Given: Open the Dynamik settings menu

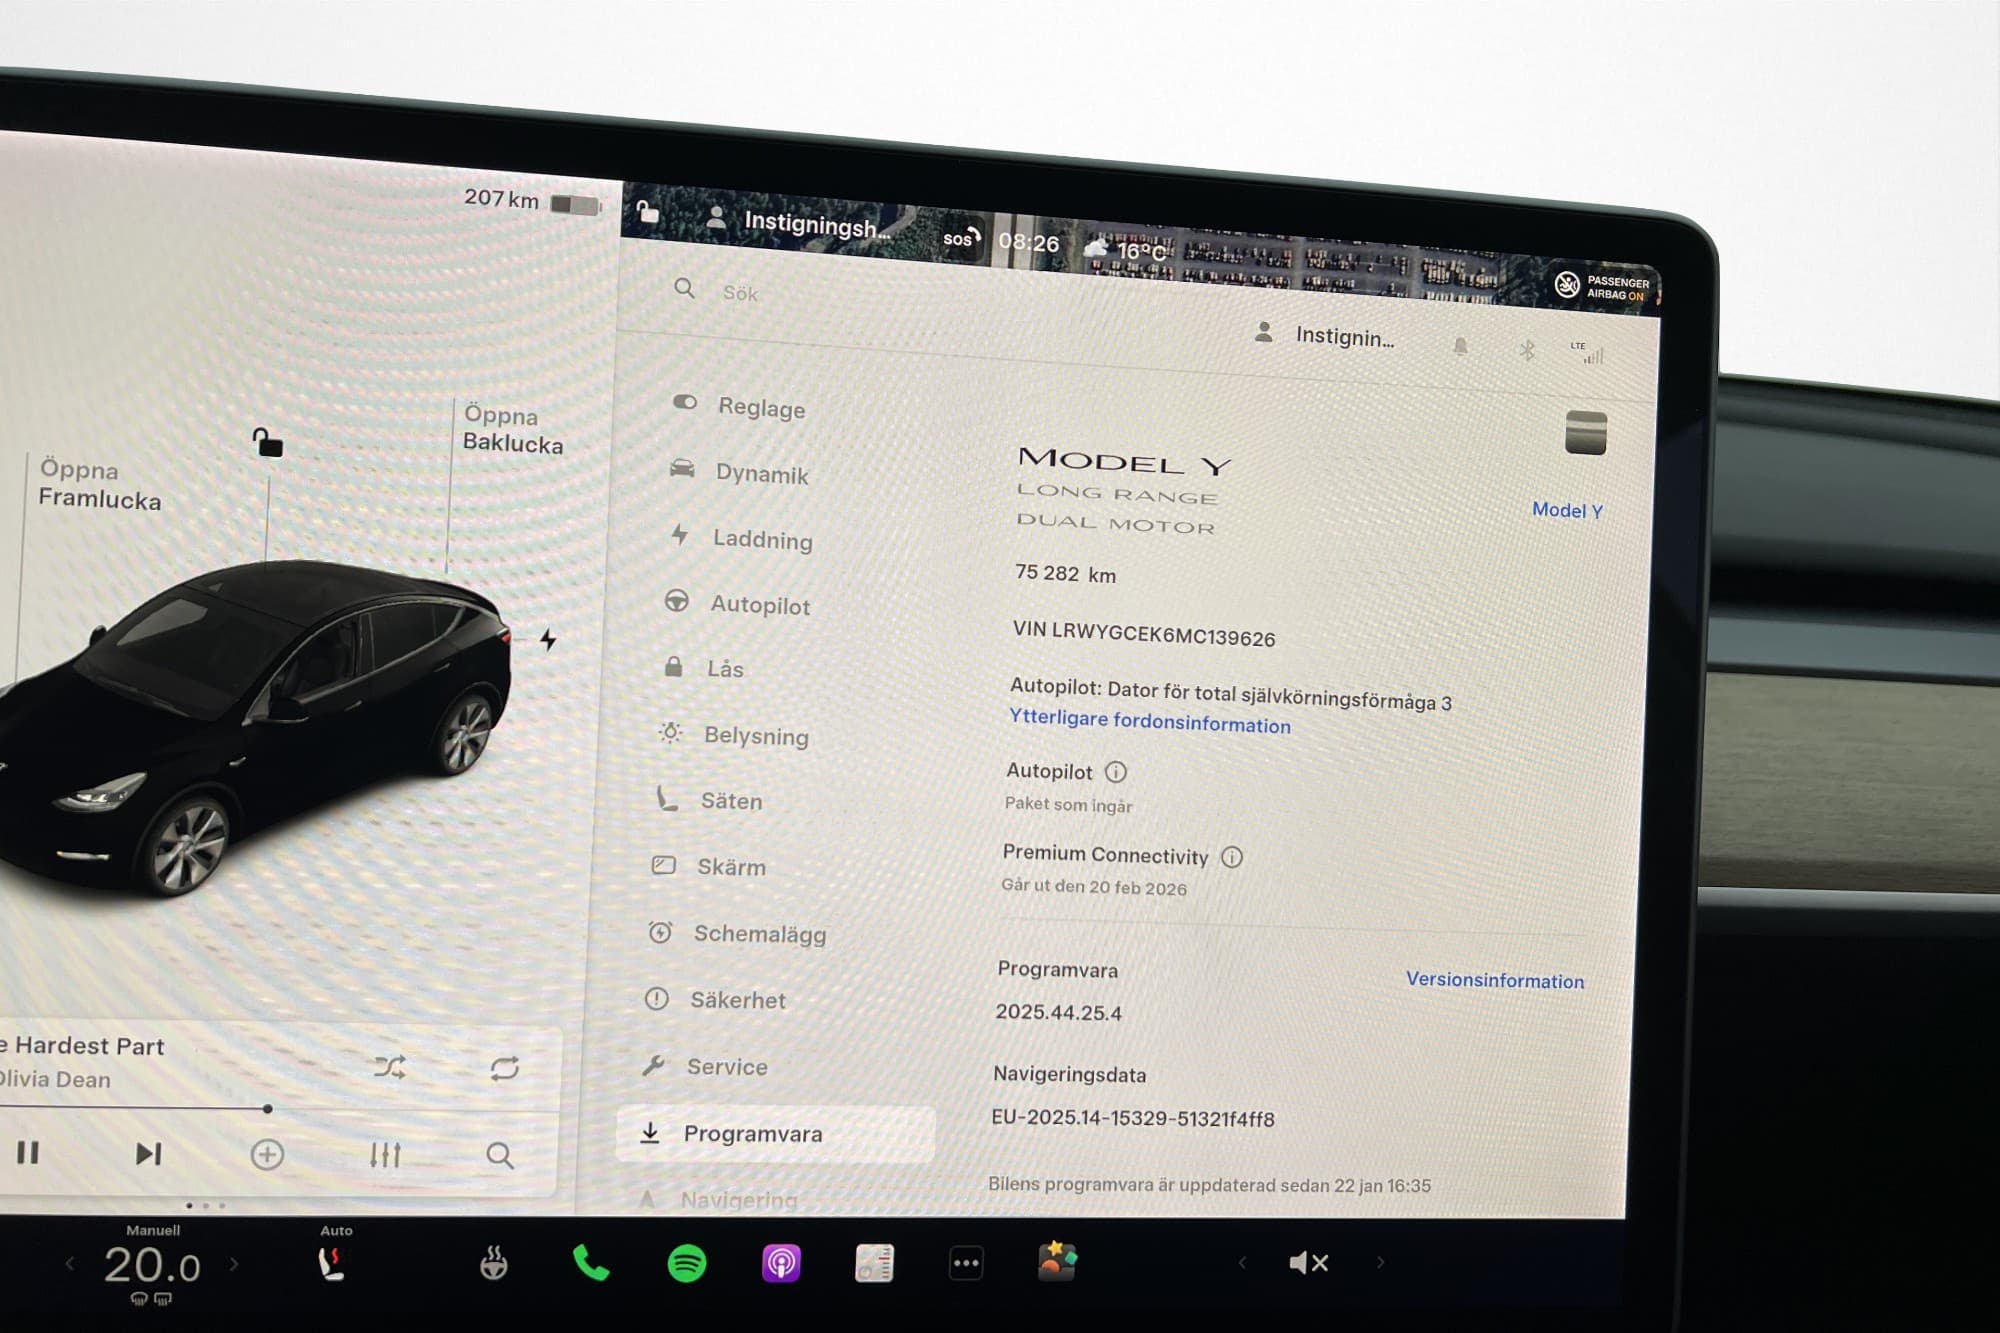Looking at the screenshot, I should click(x=740, y=472).
